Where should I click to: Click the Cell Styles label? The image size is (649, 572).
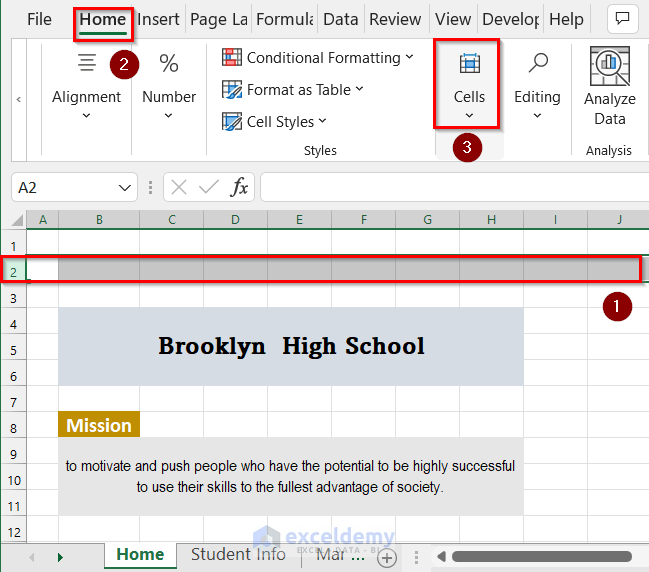click(281, 122)
